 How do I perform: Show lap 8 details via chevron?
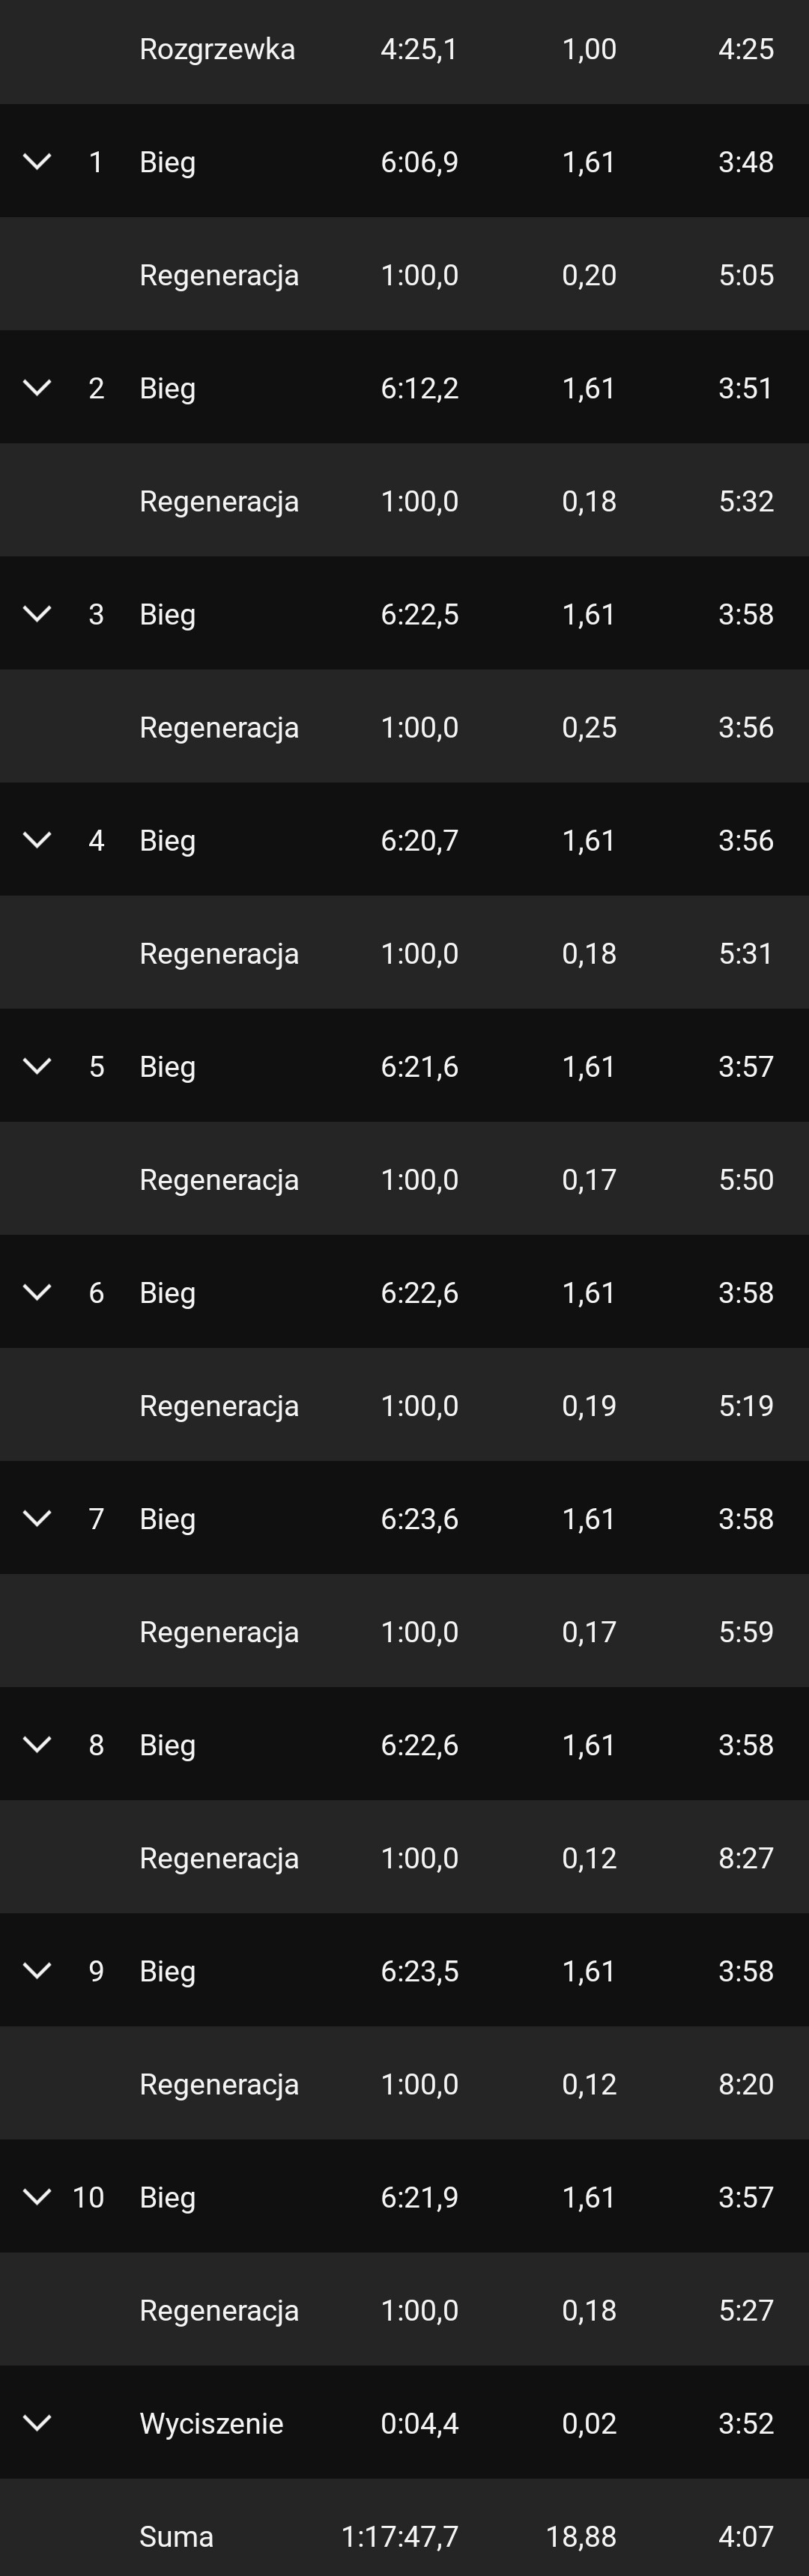click(x=37, y=1744)
